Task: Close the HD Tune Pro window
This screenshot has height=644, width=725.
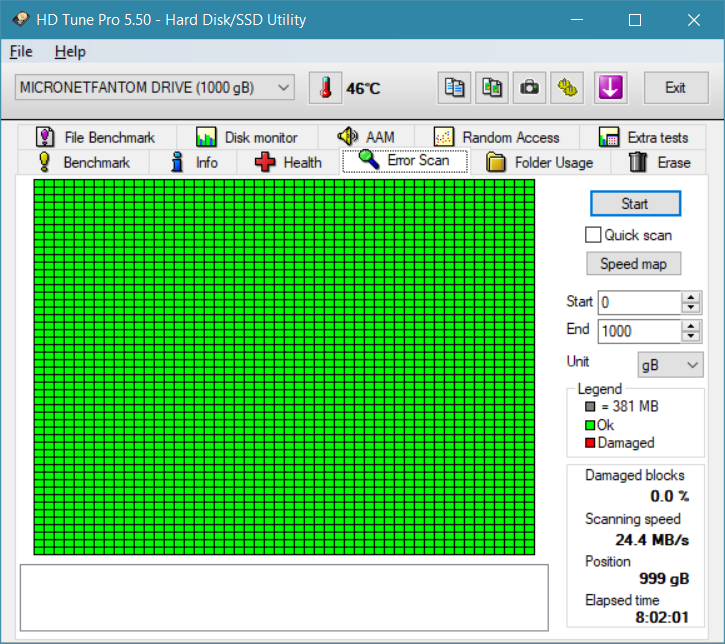Action: (x=694, y=20)
